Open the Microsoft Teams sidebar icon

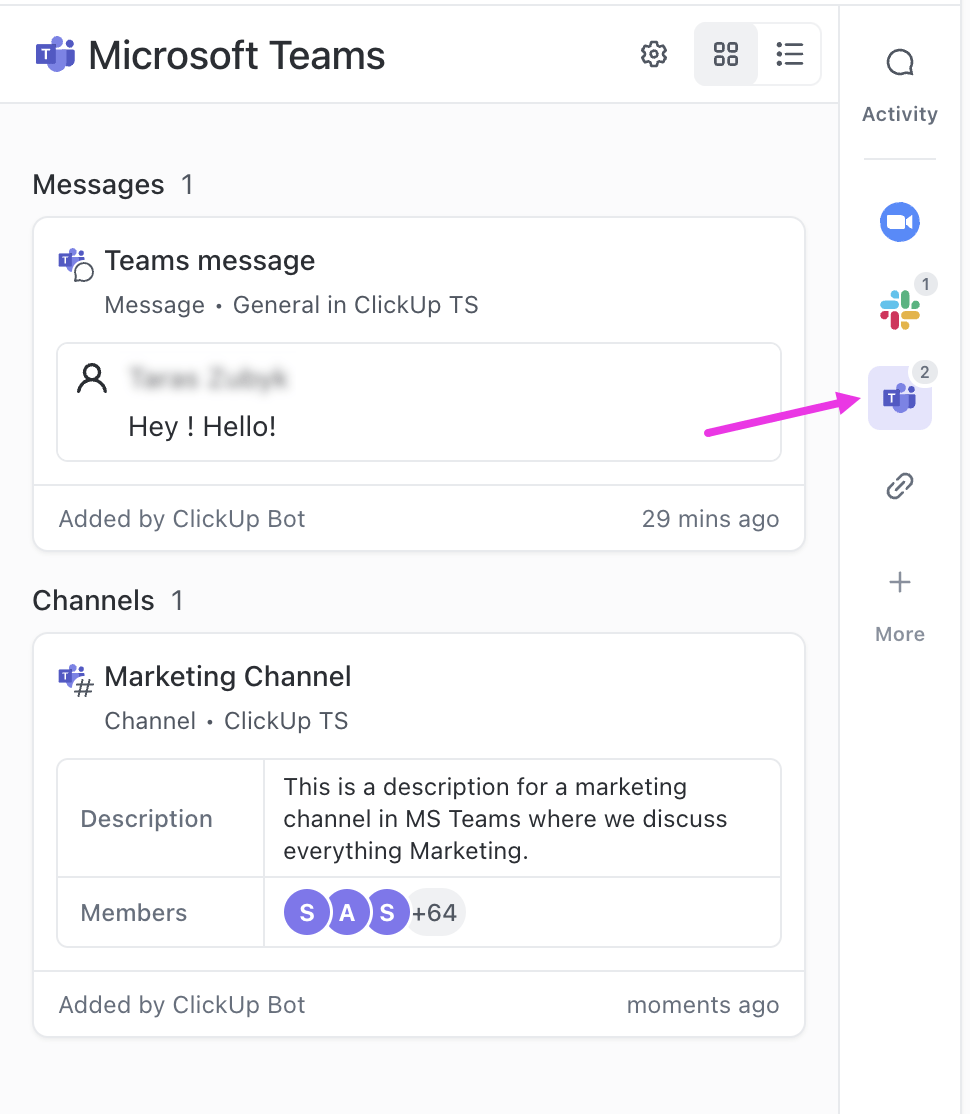coord(899,397)
